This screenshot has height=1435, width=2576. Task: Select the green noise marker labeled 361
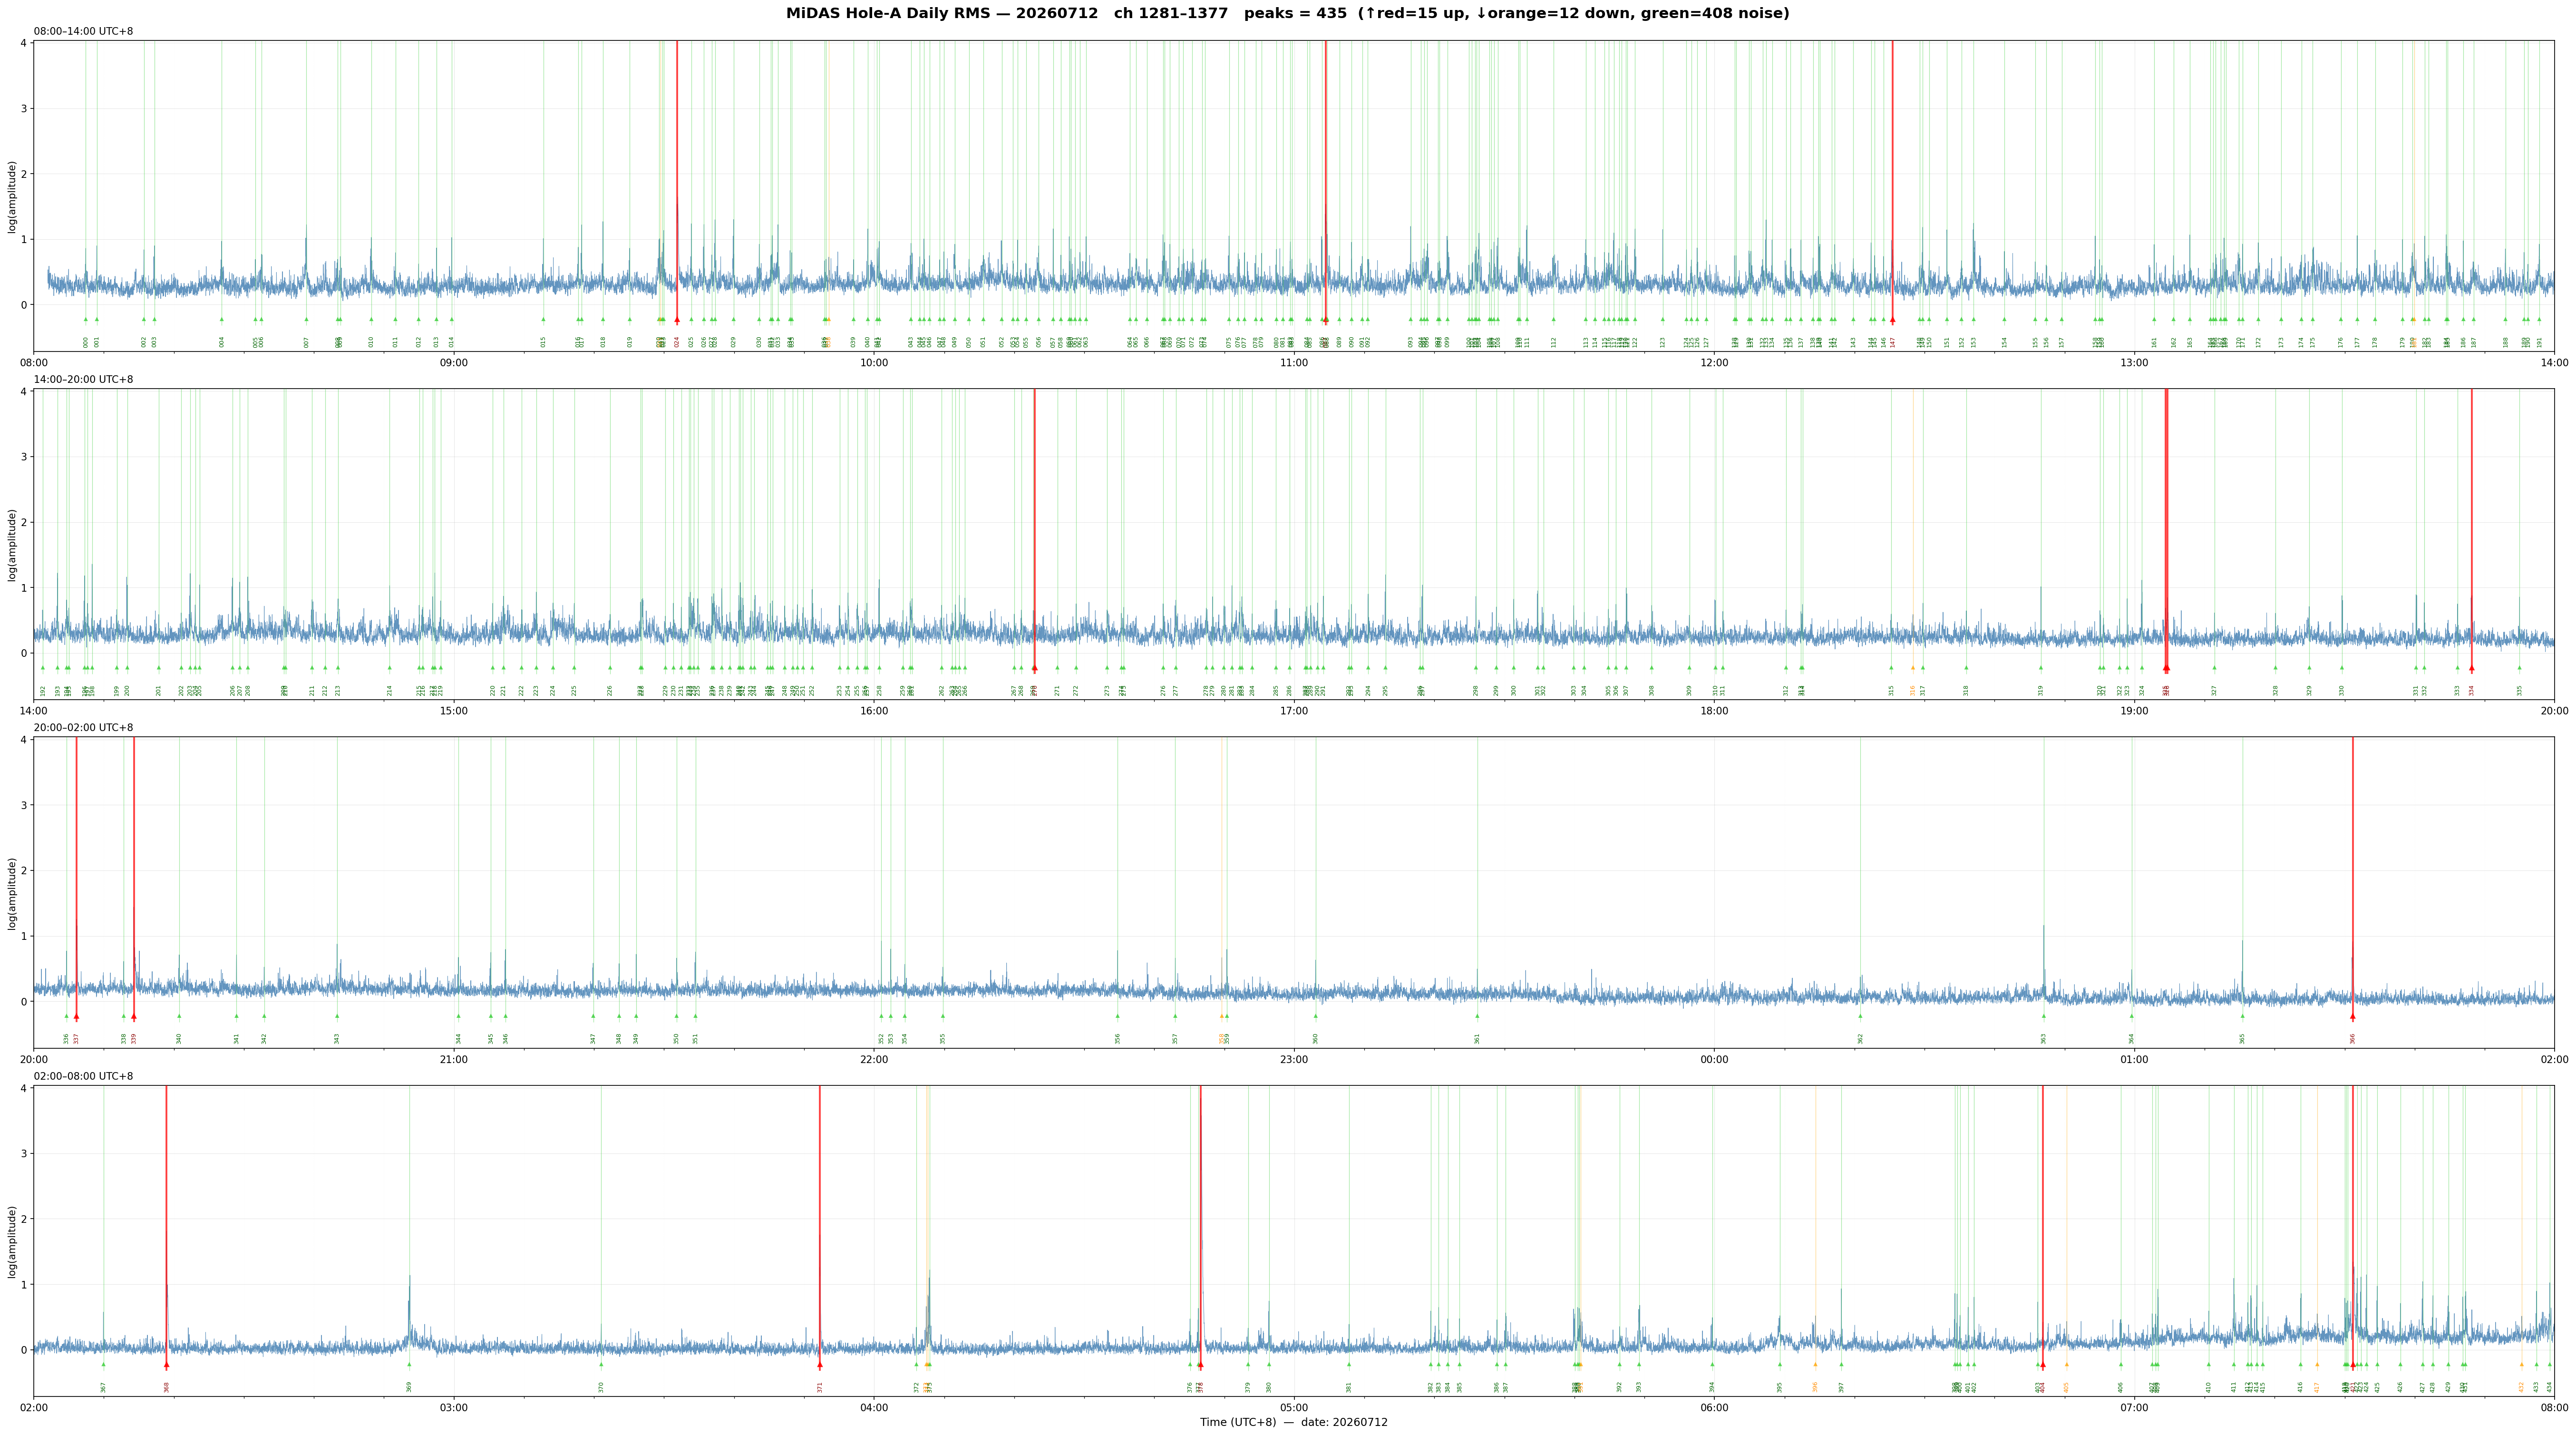point(1477,1017)
